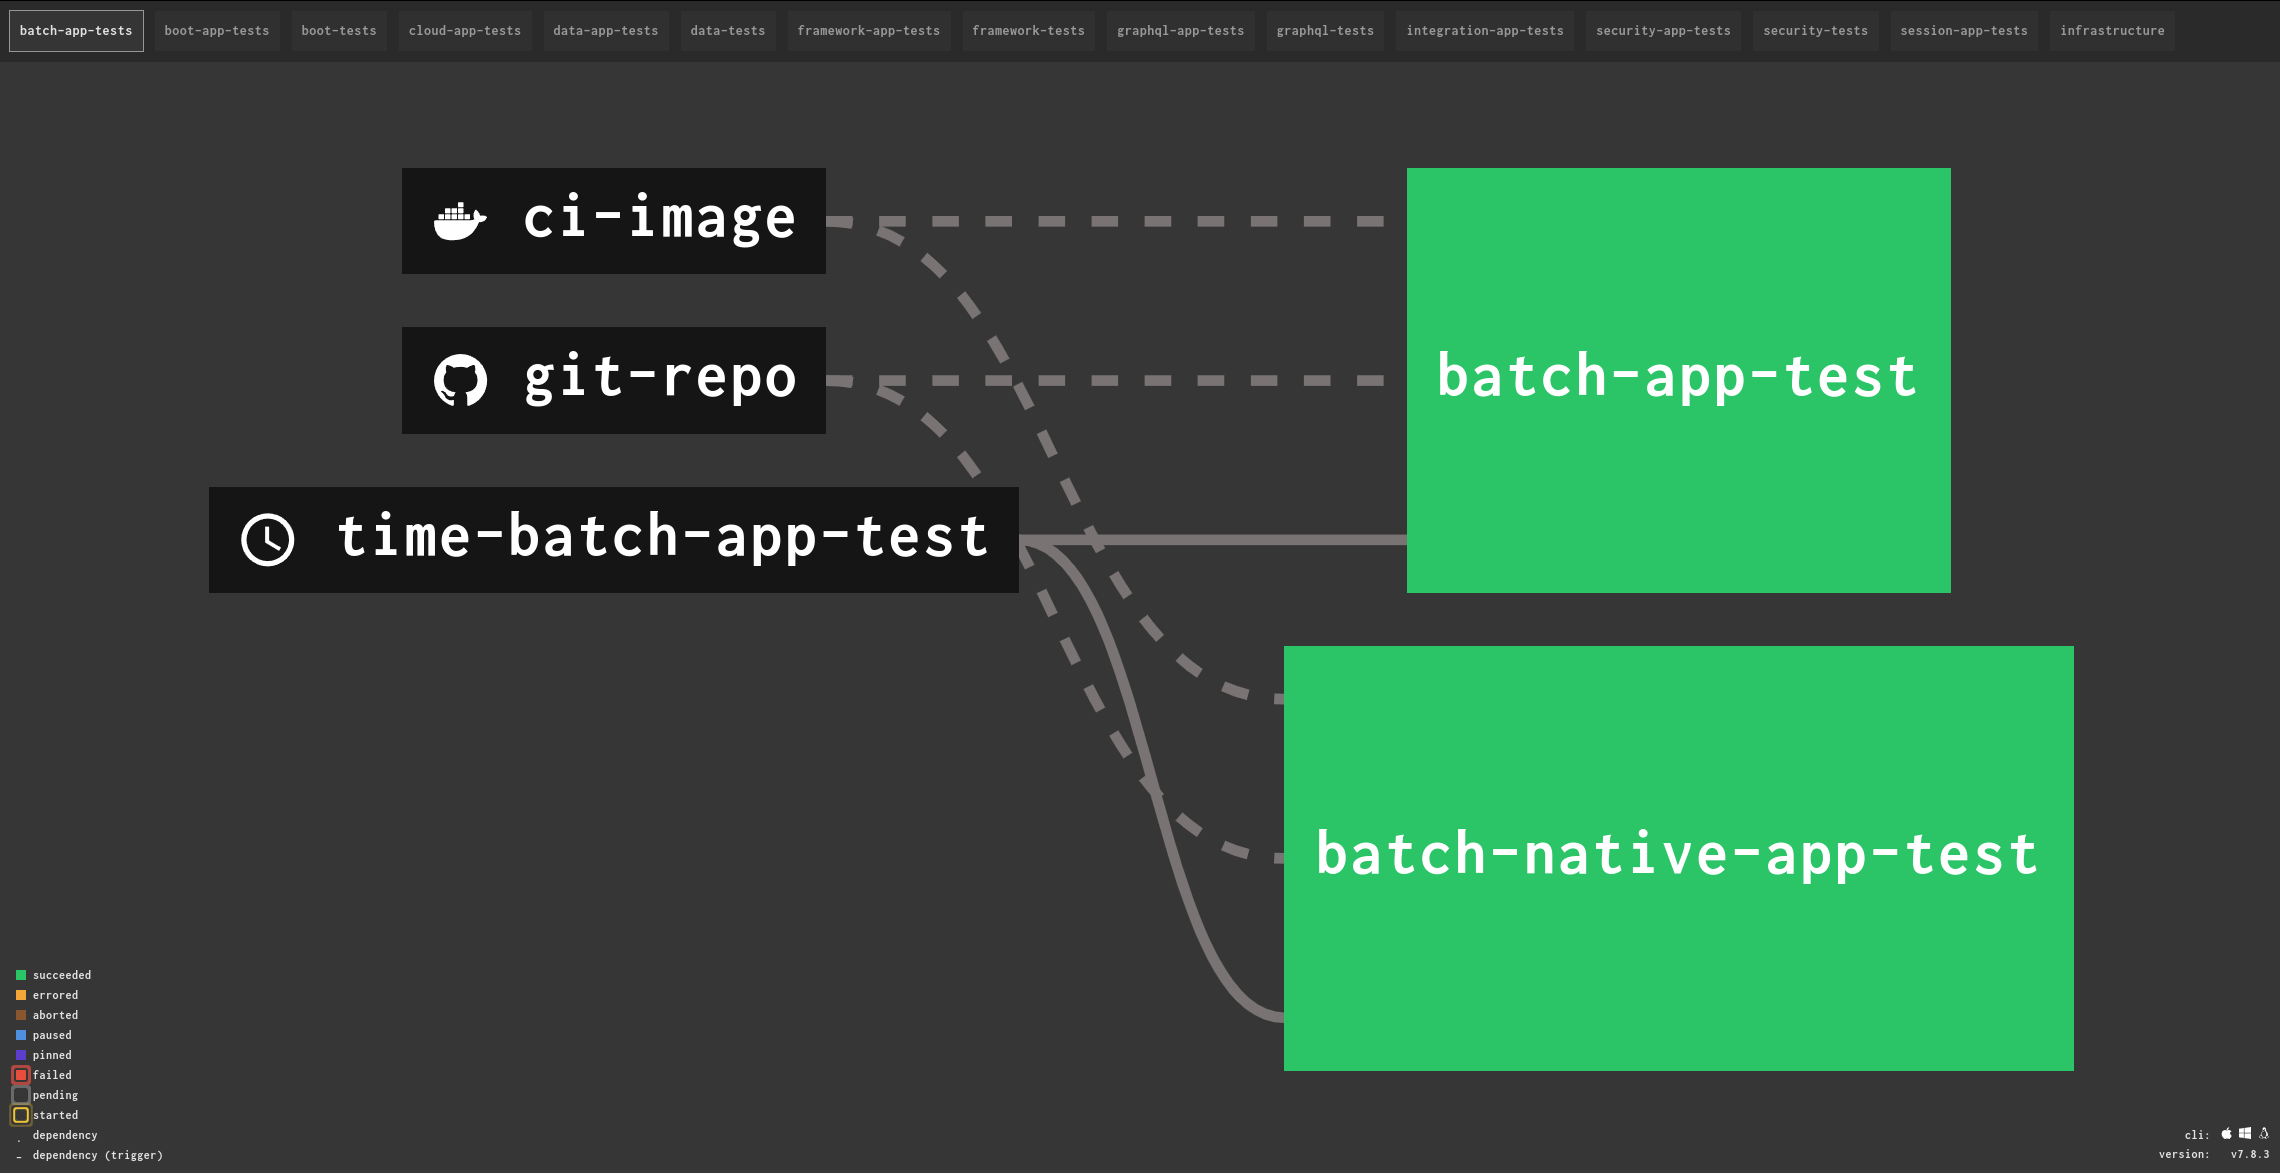Open the time-batch-app-test resource label
The image size is (2280, 1173).
(x=662, y=538)
